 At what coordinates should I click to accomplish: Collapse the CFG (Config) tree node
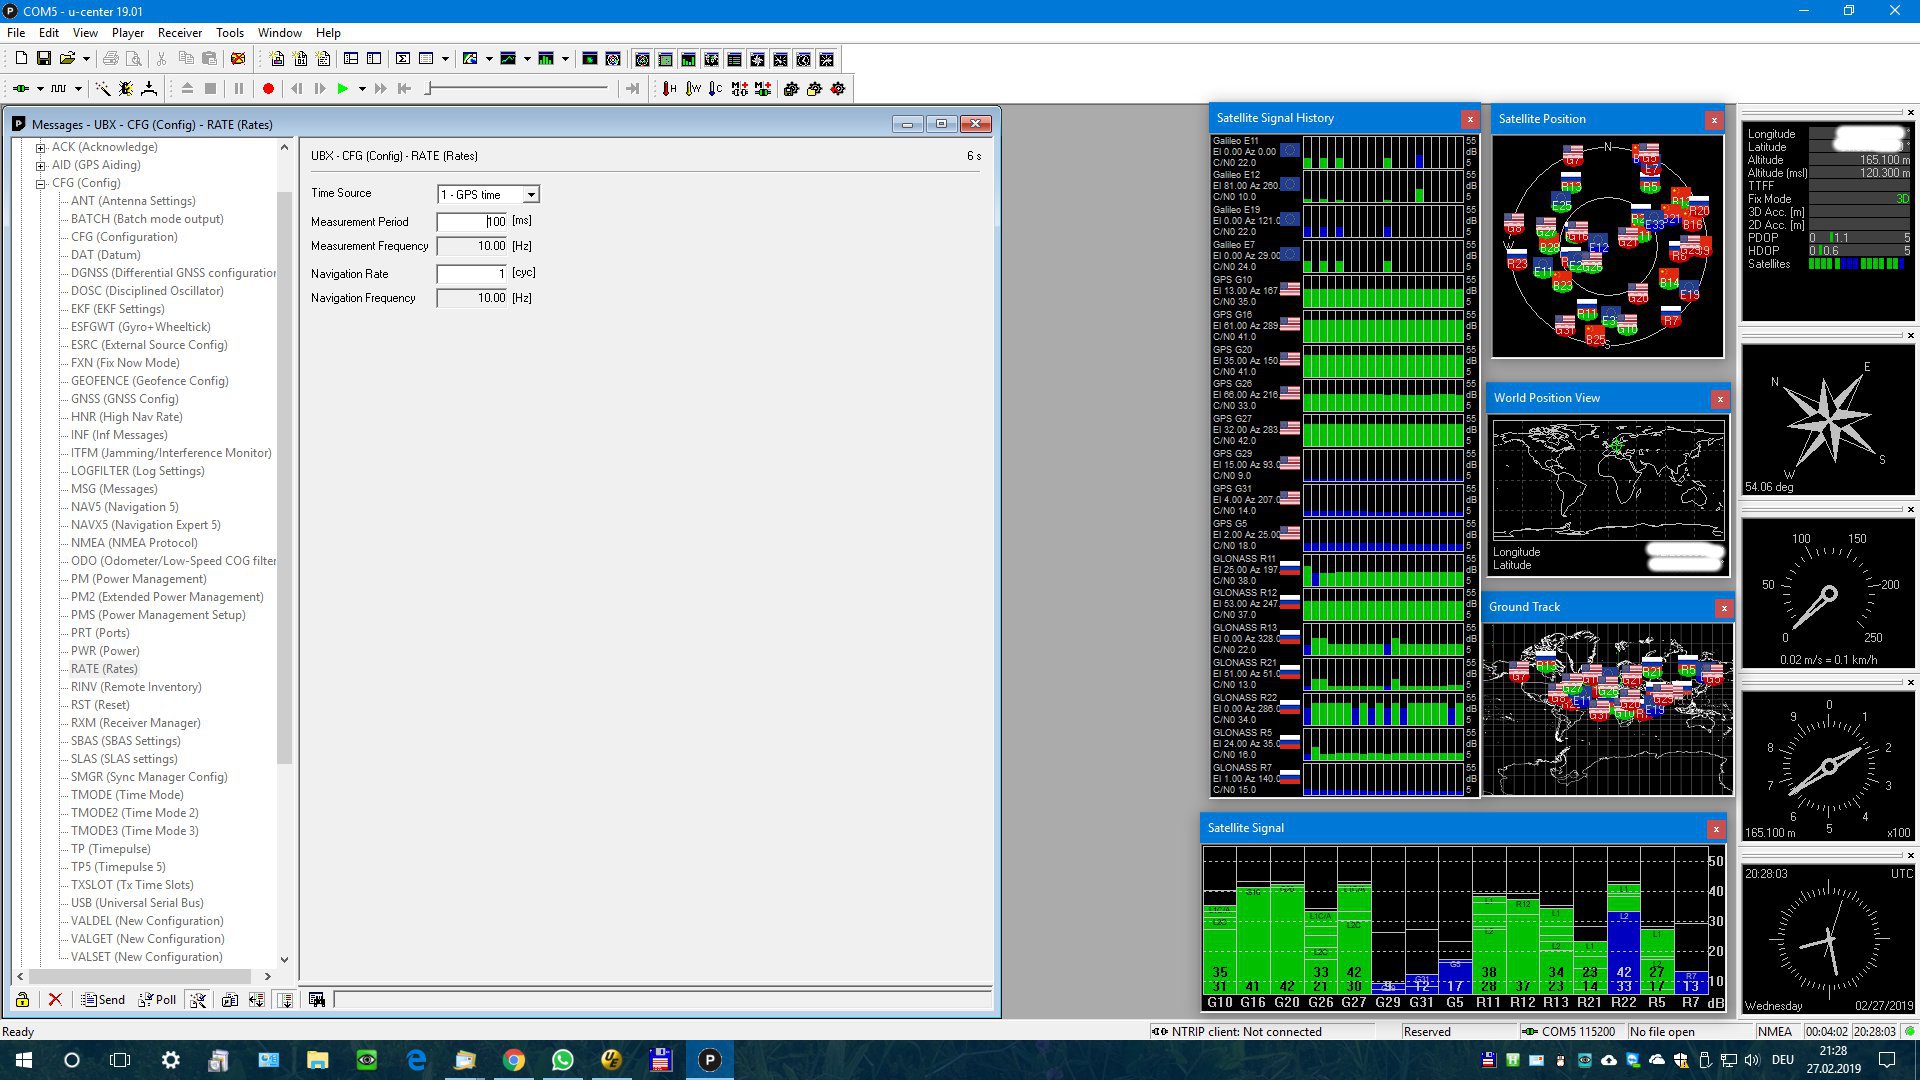[41, 184]
